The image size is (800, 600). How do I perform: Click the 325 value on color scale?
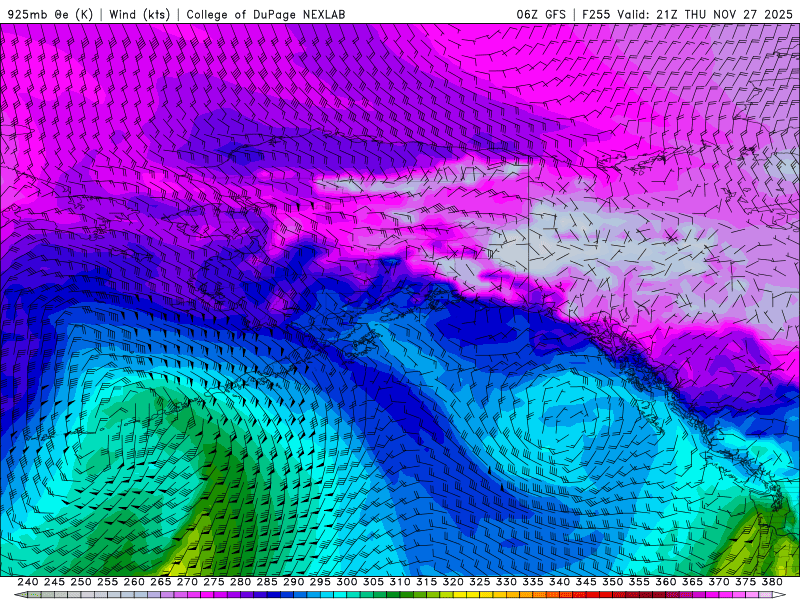tap(480, 582)
